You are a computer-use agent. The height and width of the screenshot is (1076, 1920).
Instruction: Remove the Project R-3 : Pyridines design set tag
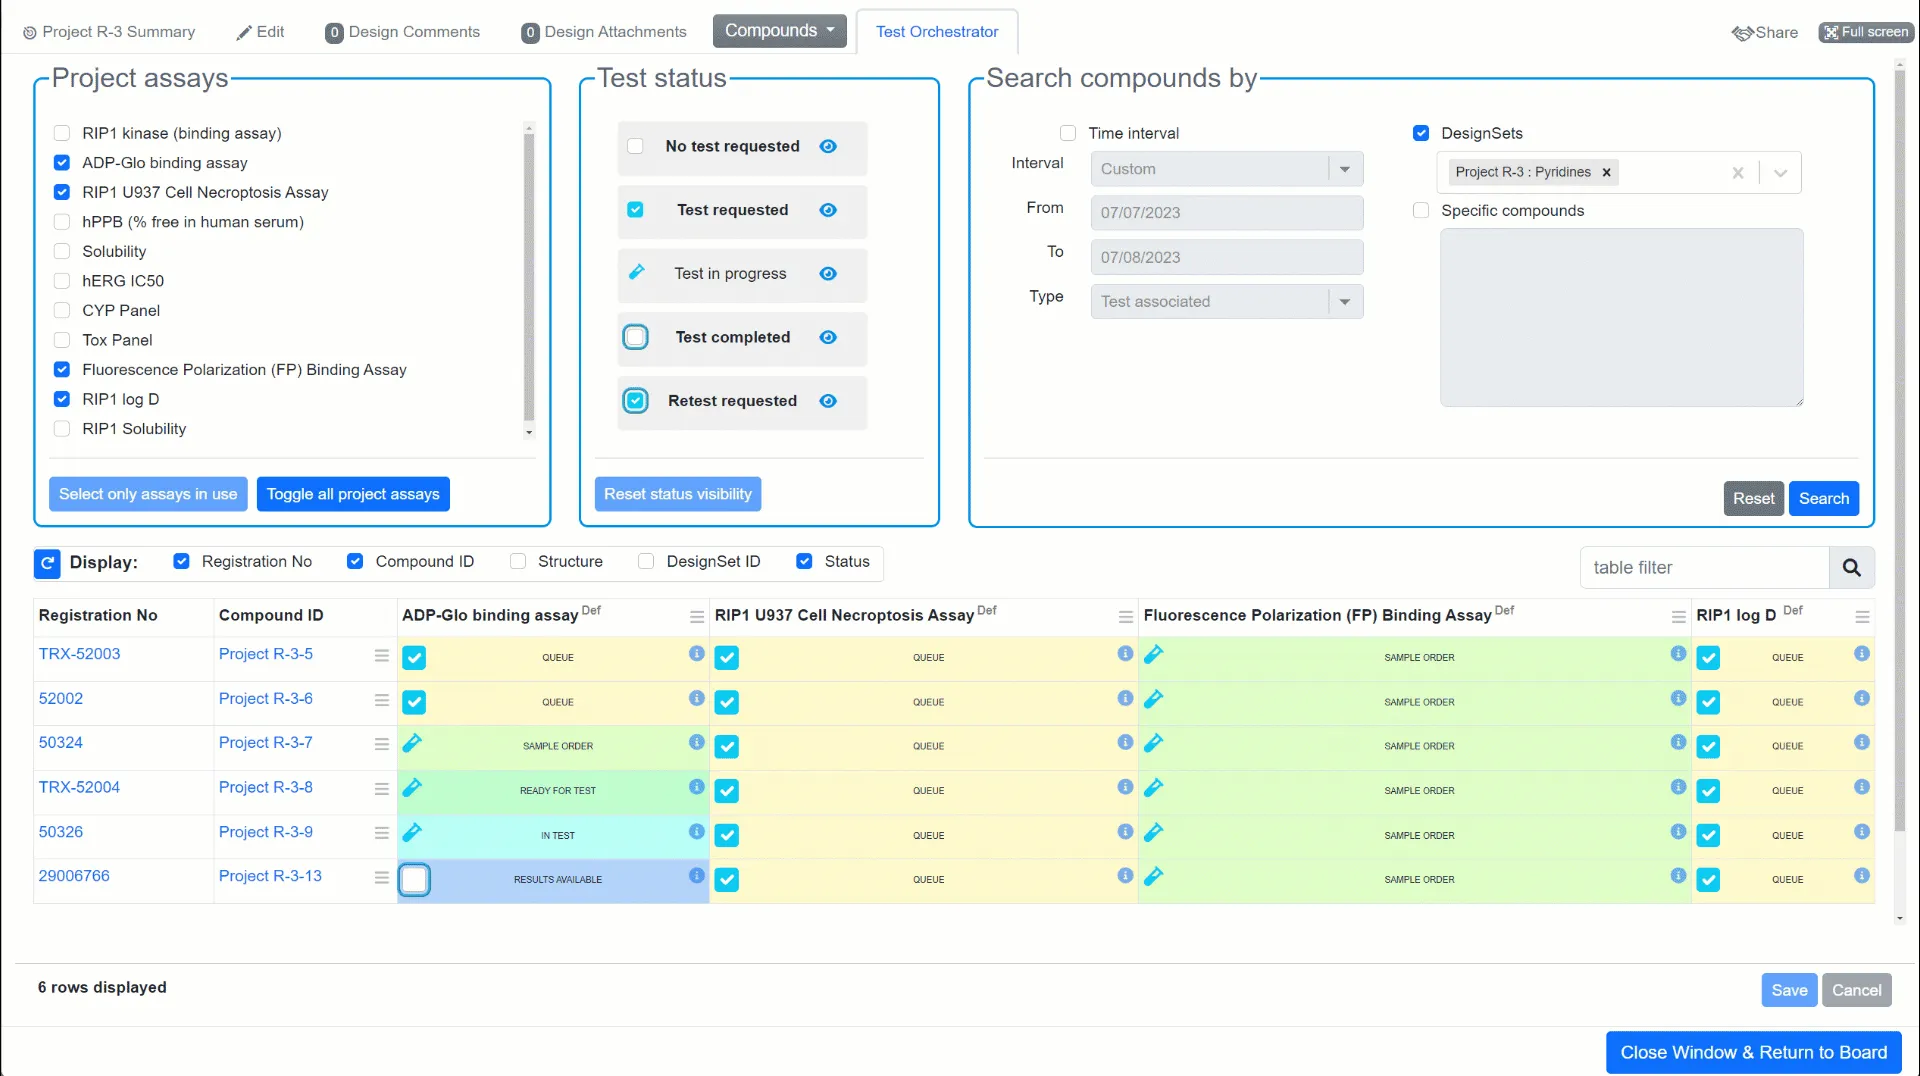click(1607, 172)
